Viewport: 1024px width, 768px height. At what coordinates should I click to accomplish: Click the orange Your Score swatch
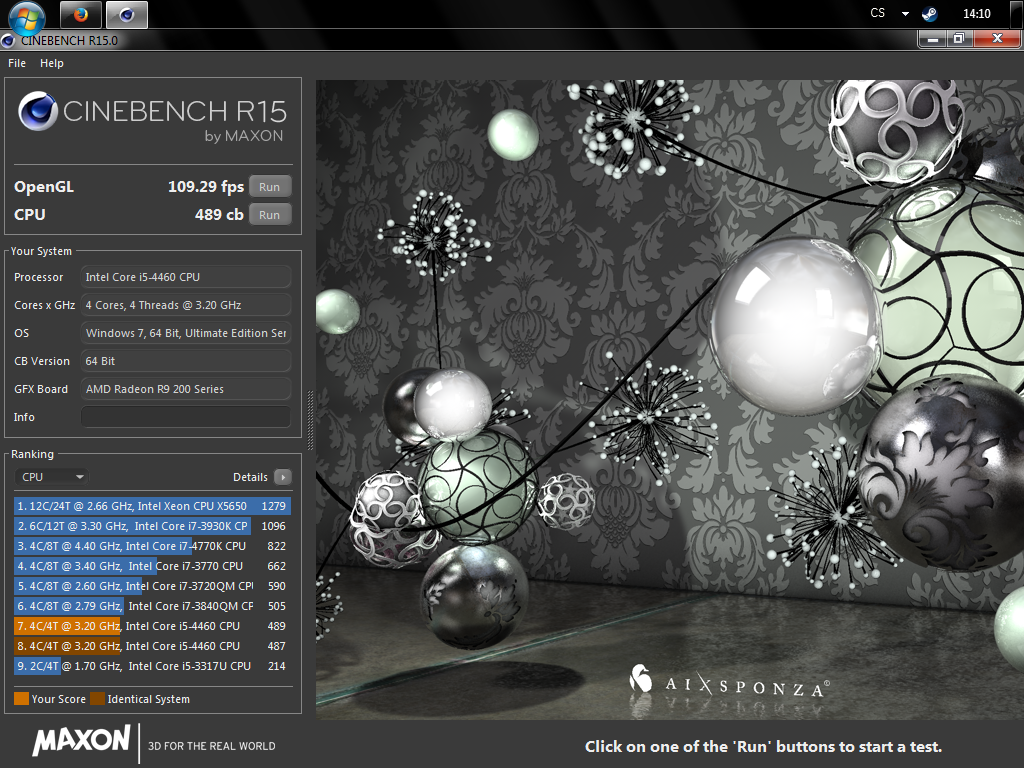pos(22,699)
